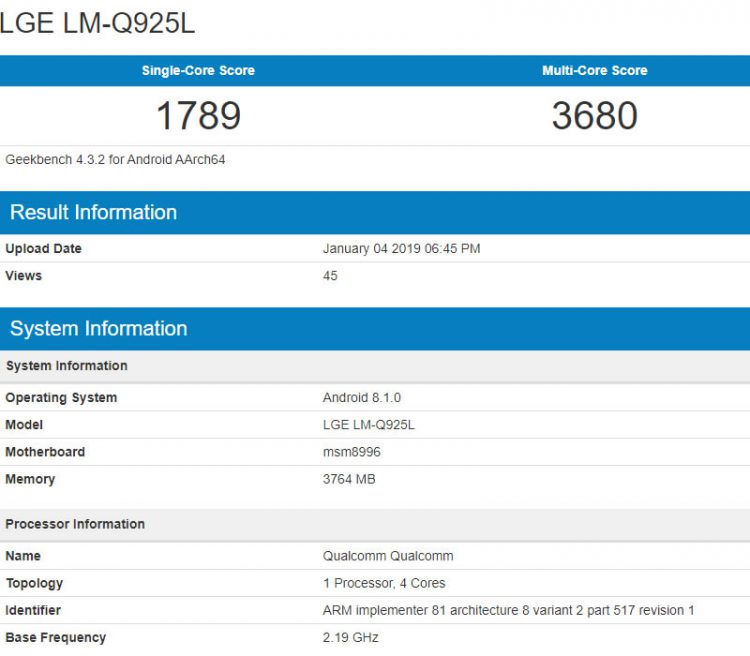The width and height of the screenshot is (750, 656).
Task: Select the January 04 2019 06:45 PM value
Action: 401,248
